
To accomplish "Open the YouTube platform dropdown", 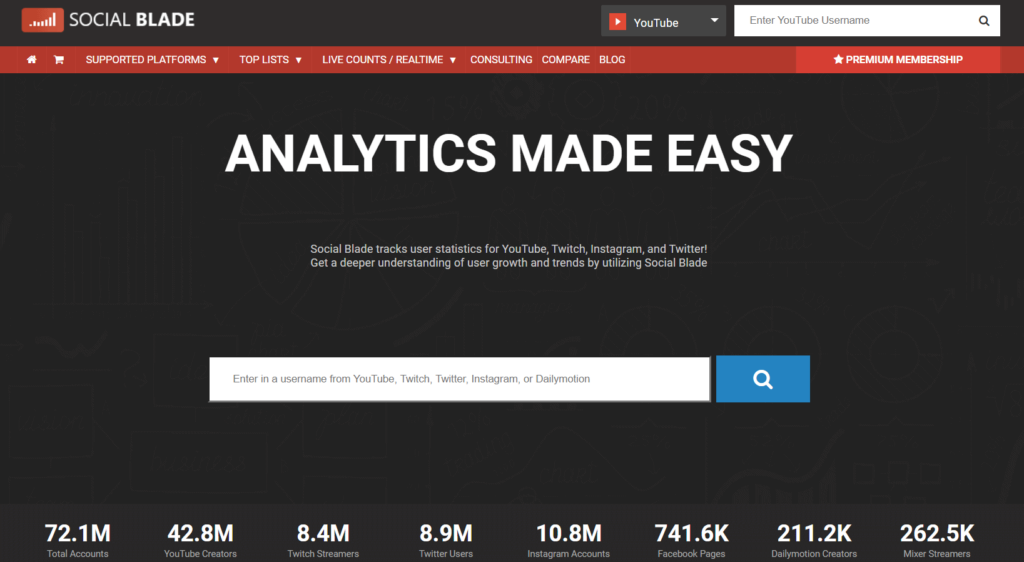I will click(664, 22).
